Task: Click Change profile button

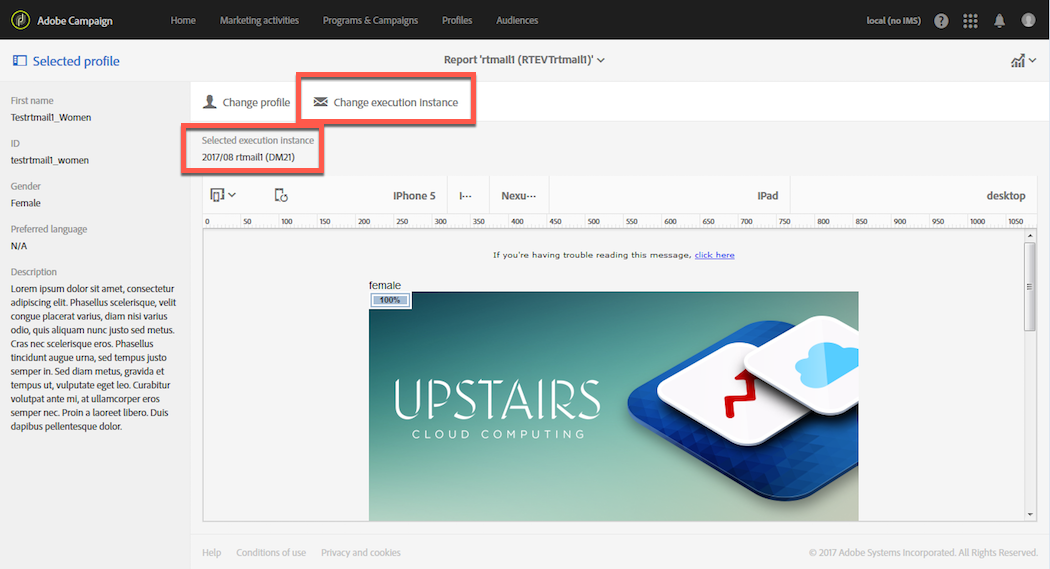Action: pos(246,102)
